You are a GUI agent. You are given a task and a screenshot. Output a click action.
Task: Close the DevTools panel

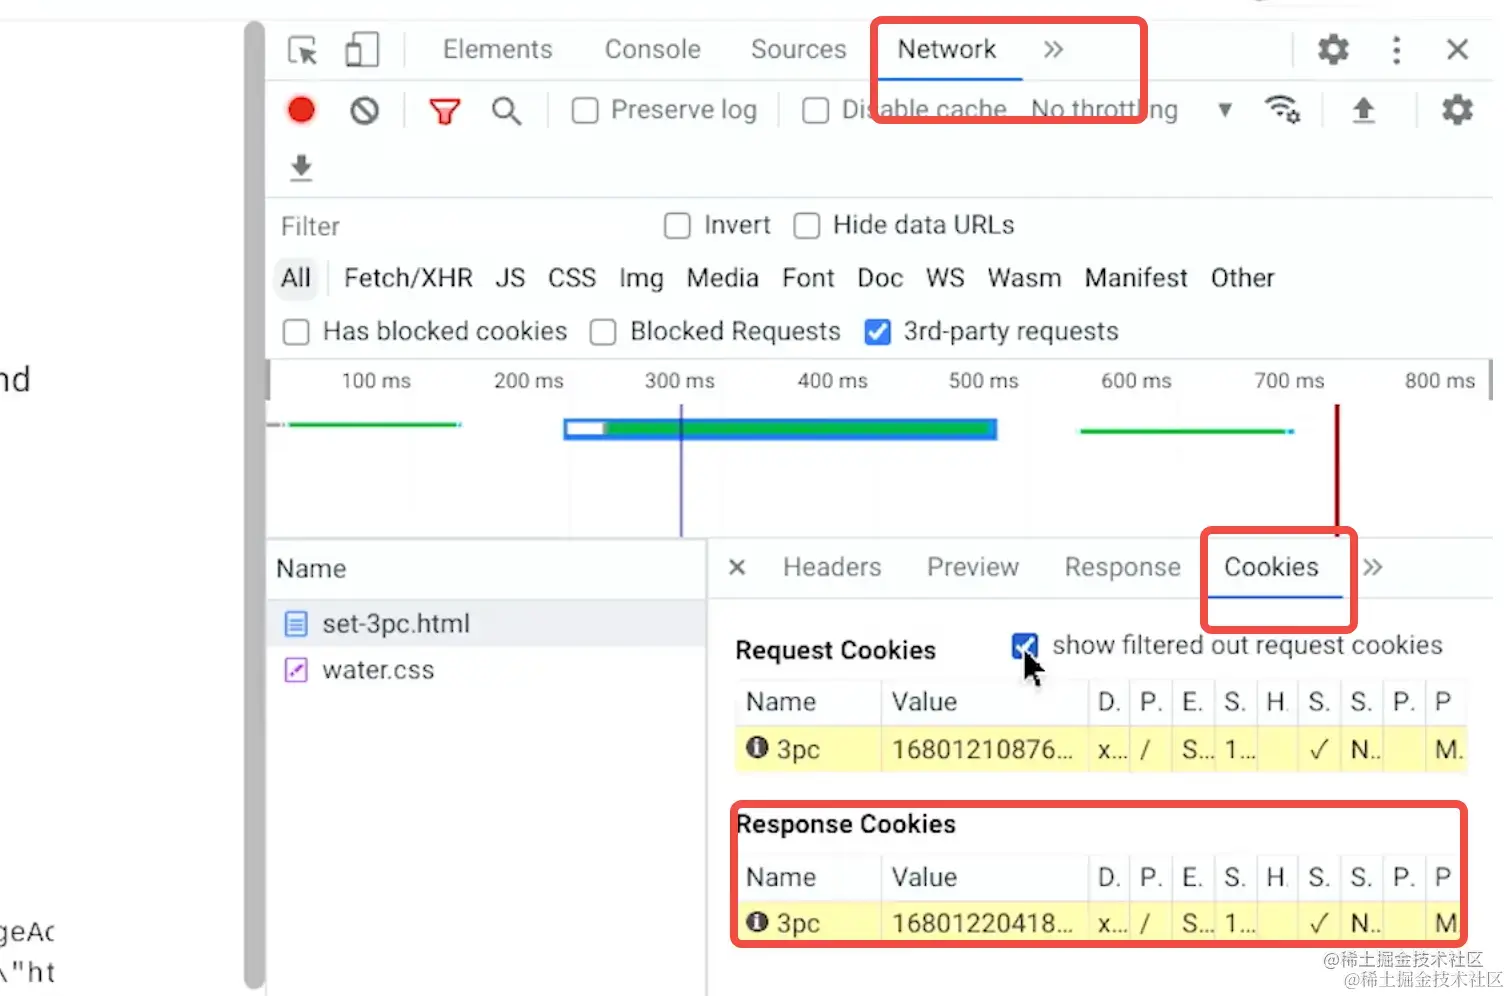tap(1457, 49)
